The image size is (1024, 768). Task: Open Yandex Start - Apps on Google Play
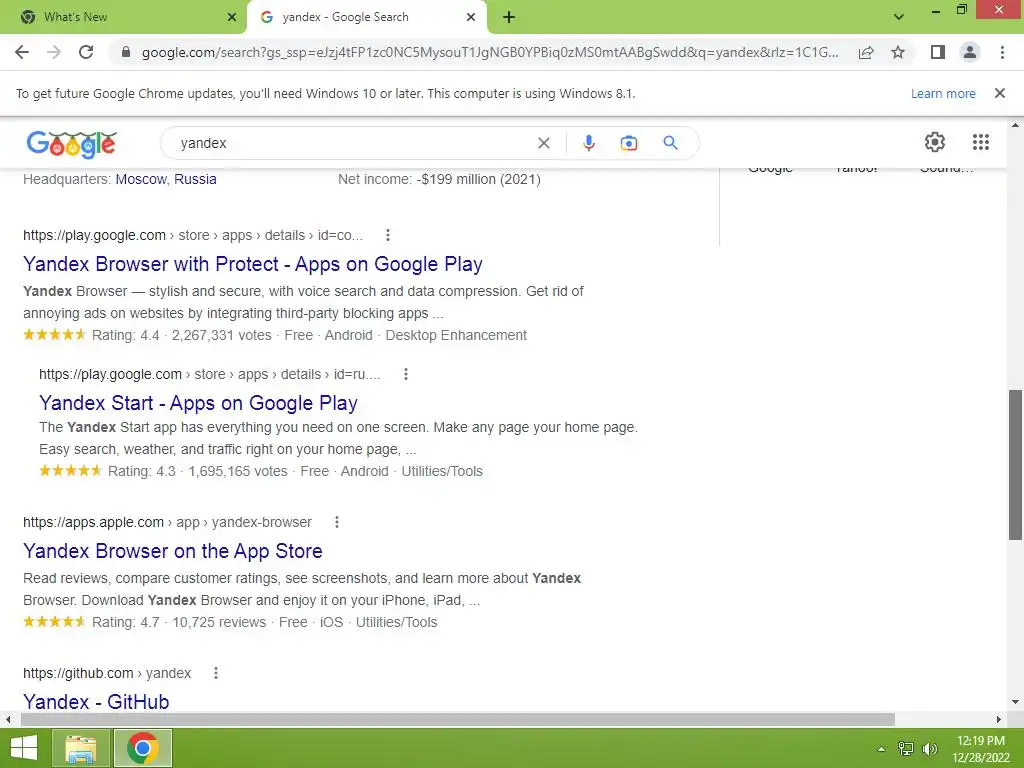click(x=199, y=403)
